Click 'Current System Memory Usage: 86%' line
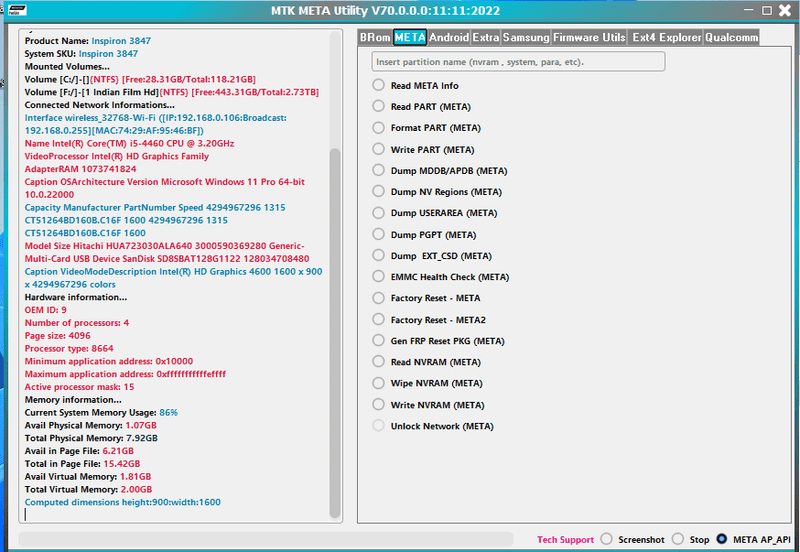Viewport: 800px width, 552px height. pos(101,412)
